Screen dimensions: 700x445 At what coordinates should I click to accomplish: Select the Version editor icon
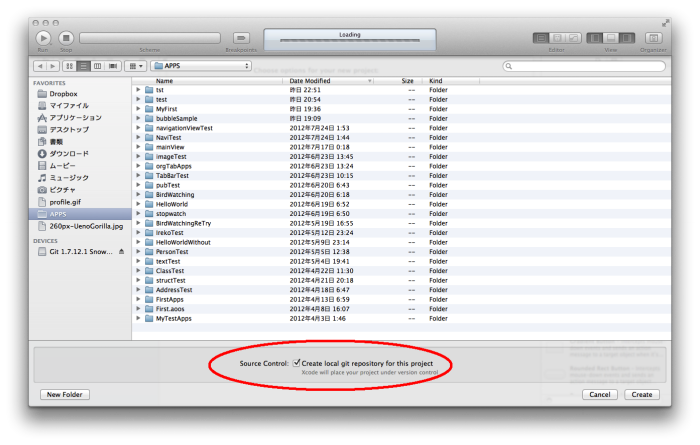click(574, 38)
